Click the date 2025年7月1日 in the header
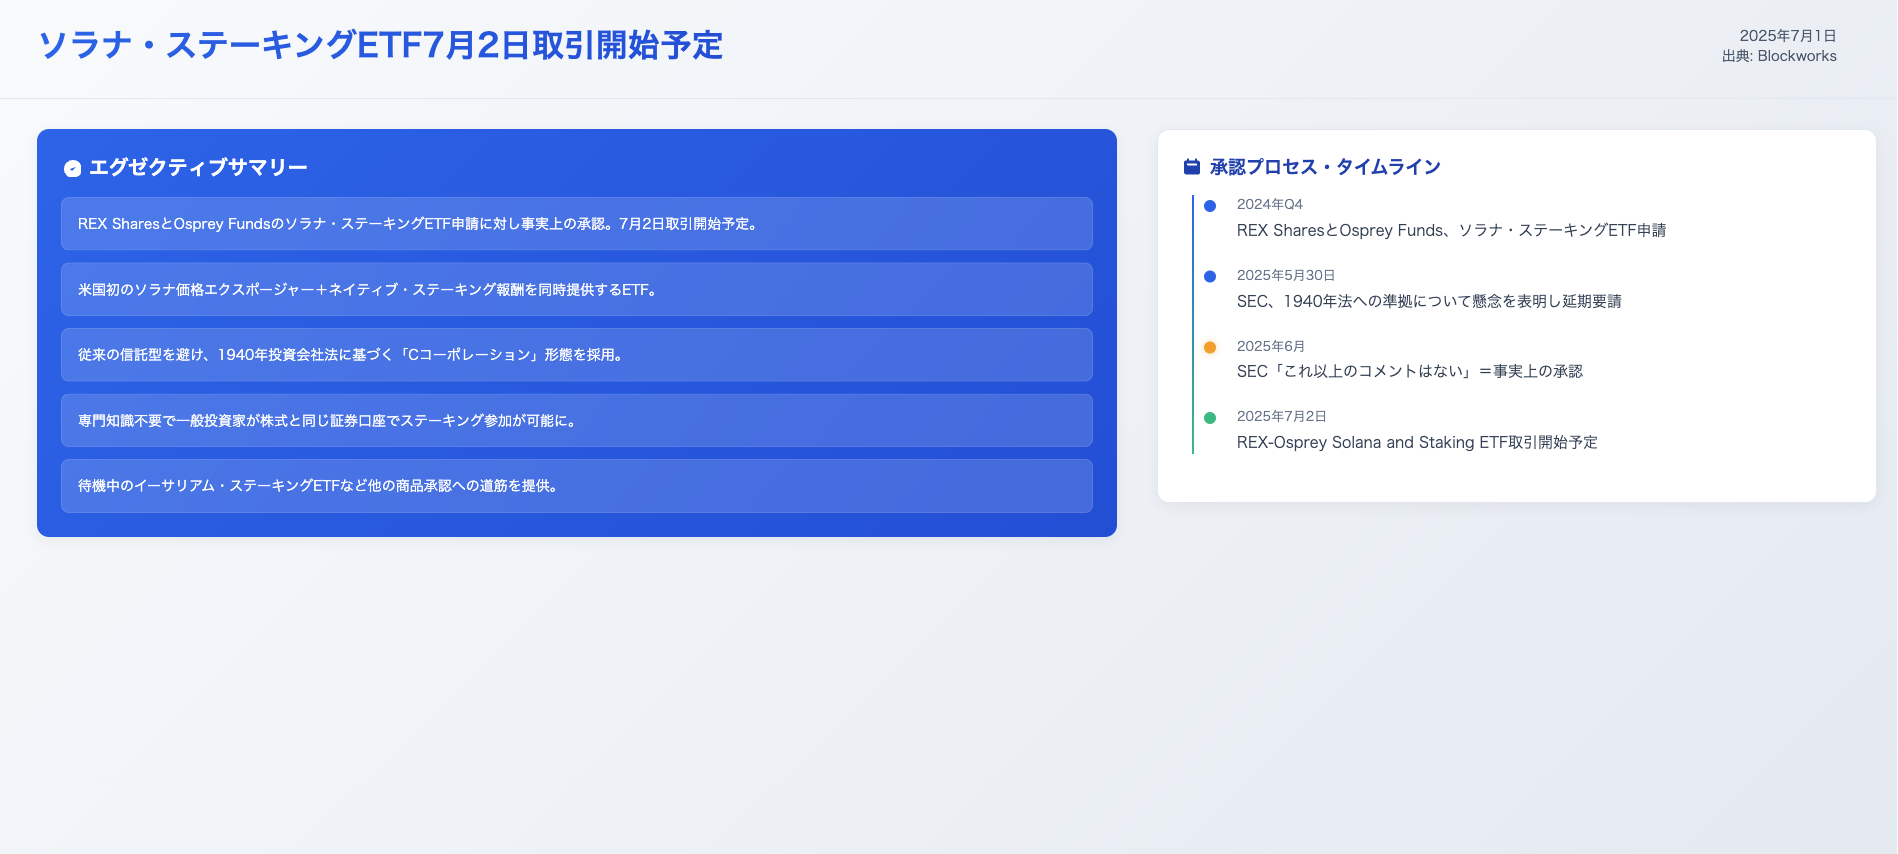1898x854 pixels. pos(1788,36)
